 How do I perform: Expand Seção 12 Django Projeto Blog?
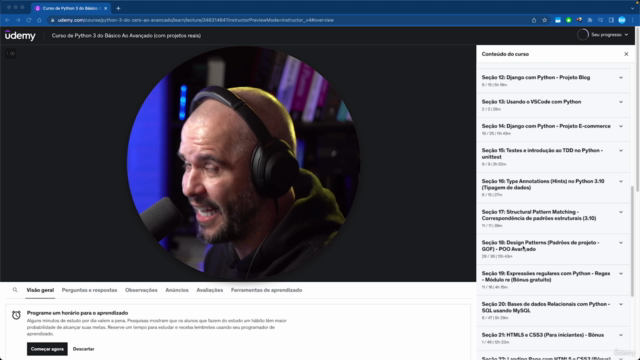tap(621, 78)
